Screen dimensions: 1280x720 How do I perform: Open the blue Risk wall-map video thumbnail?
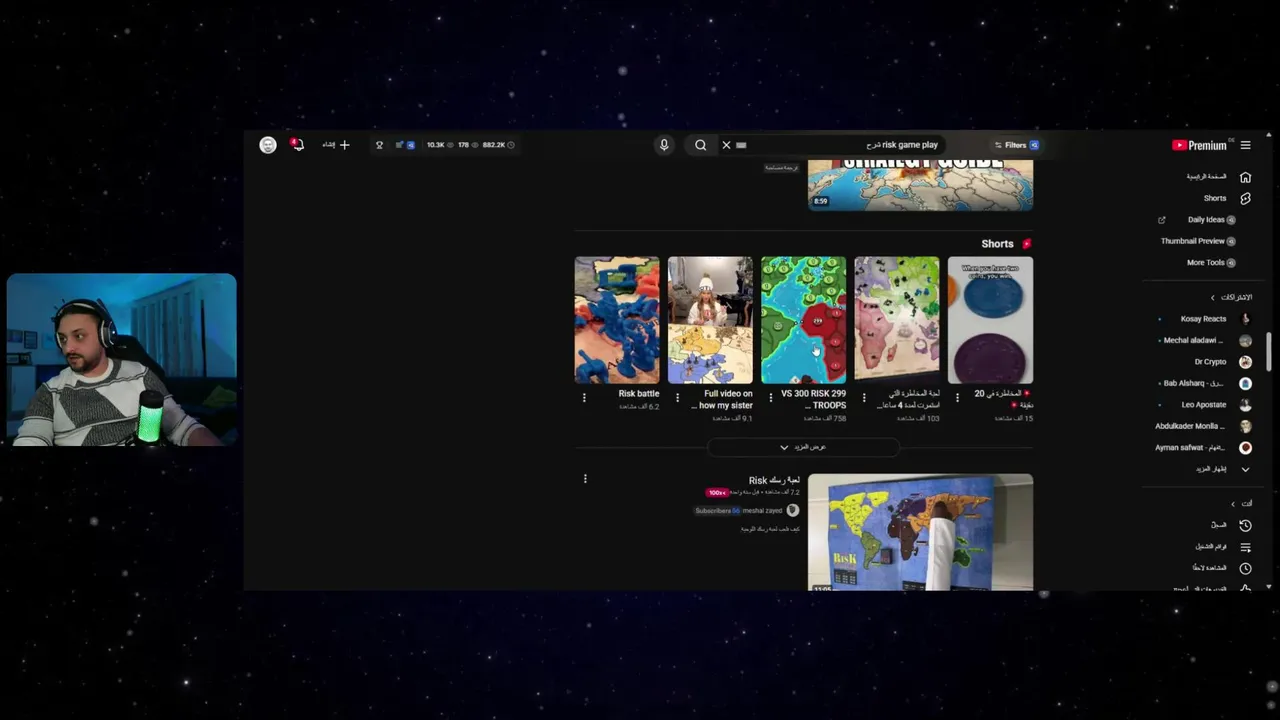click(x=920, y=532)
